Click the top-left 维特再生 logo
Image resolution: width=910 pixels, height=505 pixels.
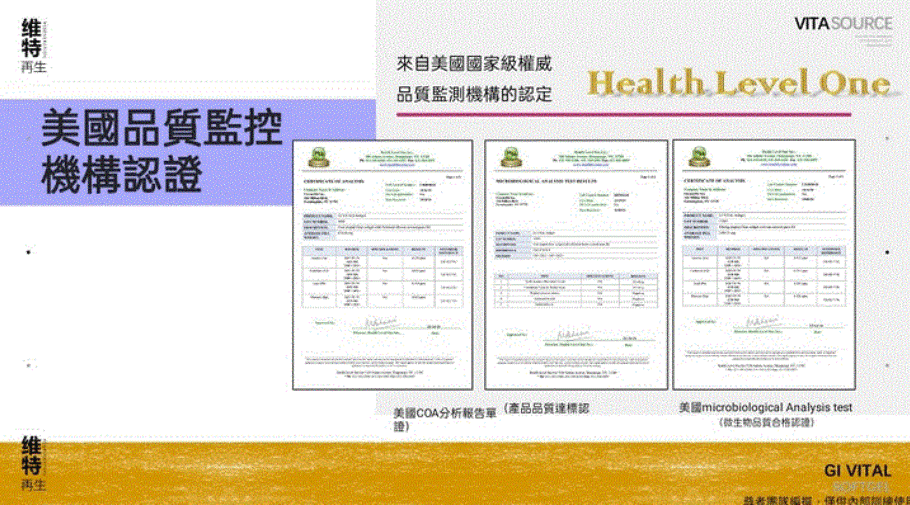coord(33,46)
